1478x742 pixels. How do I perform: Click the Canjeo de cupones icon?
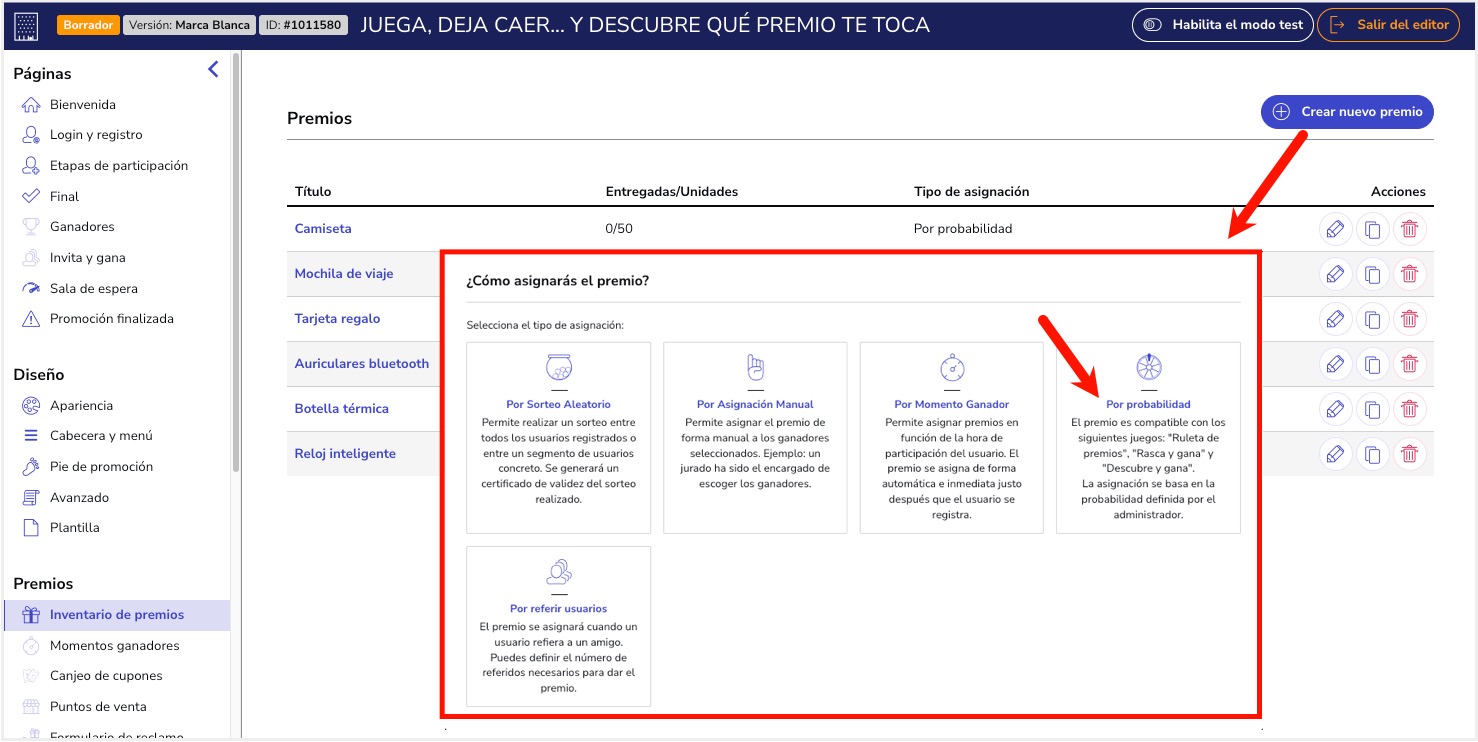click(x=33, y=675)
